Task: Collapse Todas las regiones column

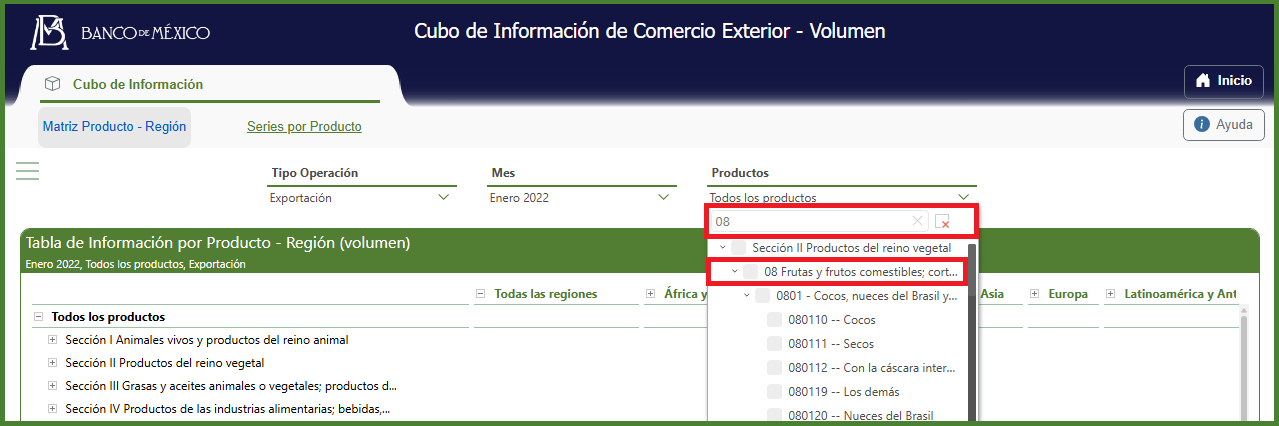Action: coord(481,294)
